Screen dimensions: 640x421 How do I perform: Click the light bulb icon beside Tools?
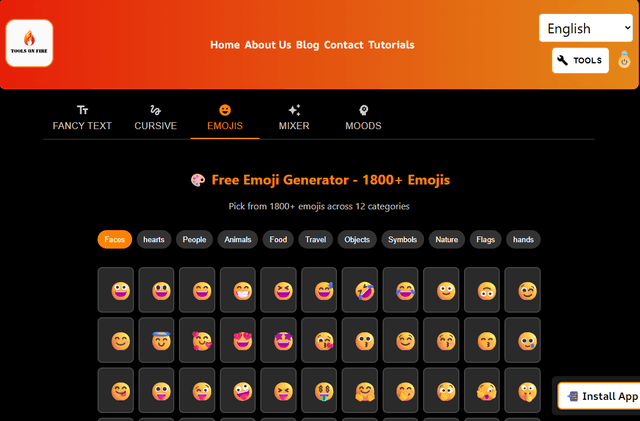pyautogui.click(x=623, y=60)
